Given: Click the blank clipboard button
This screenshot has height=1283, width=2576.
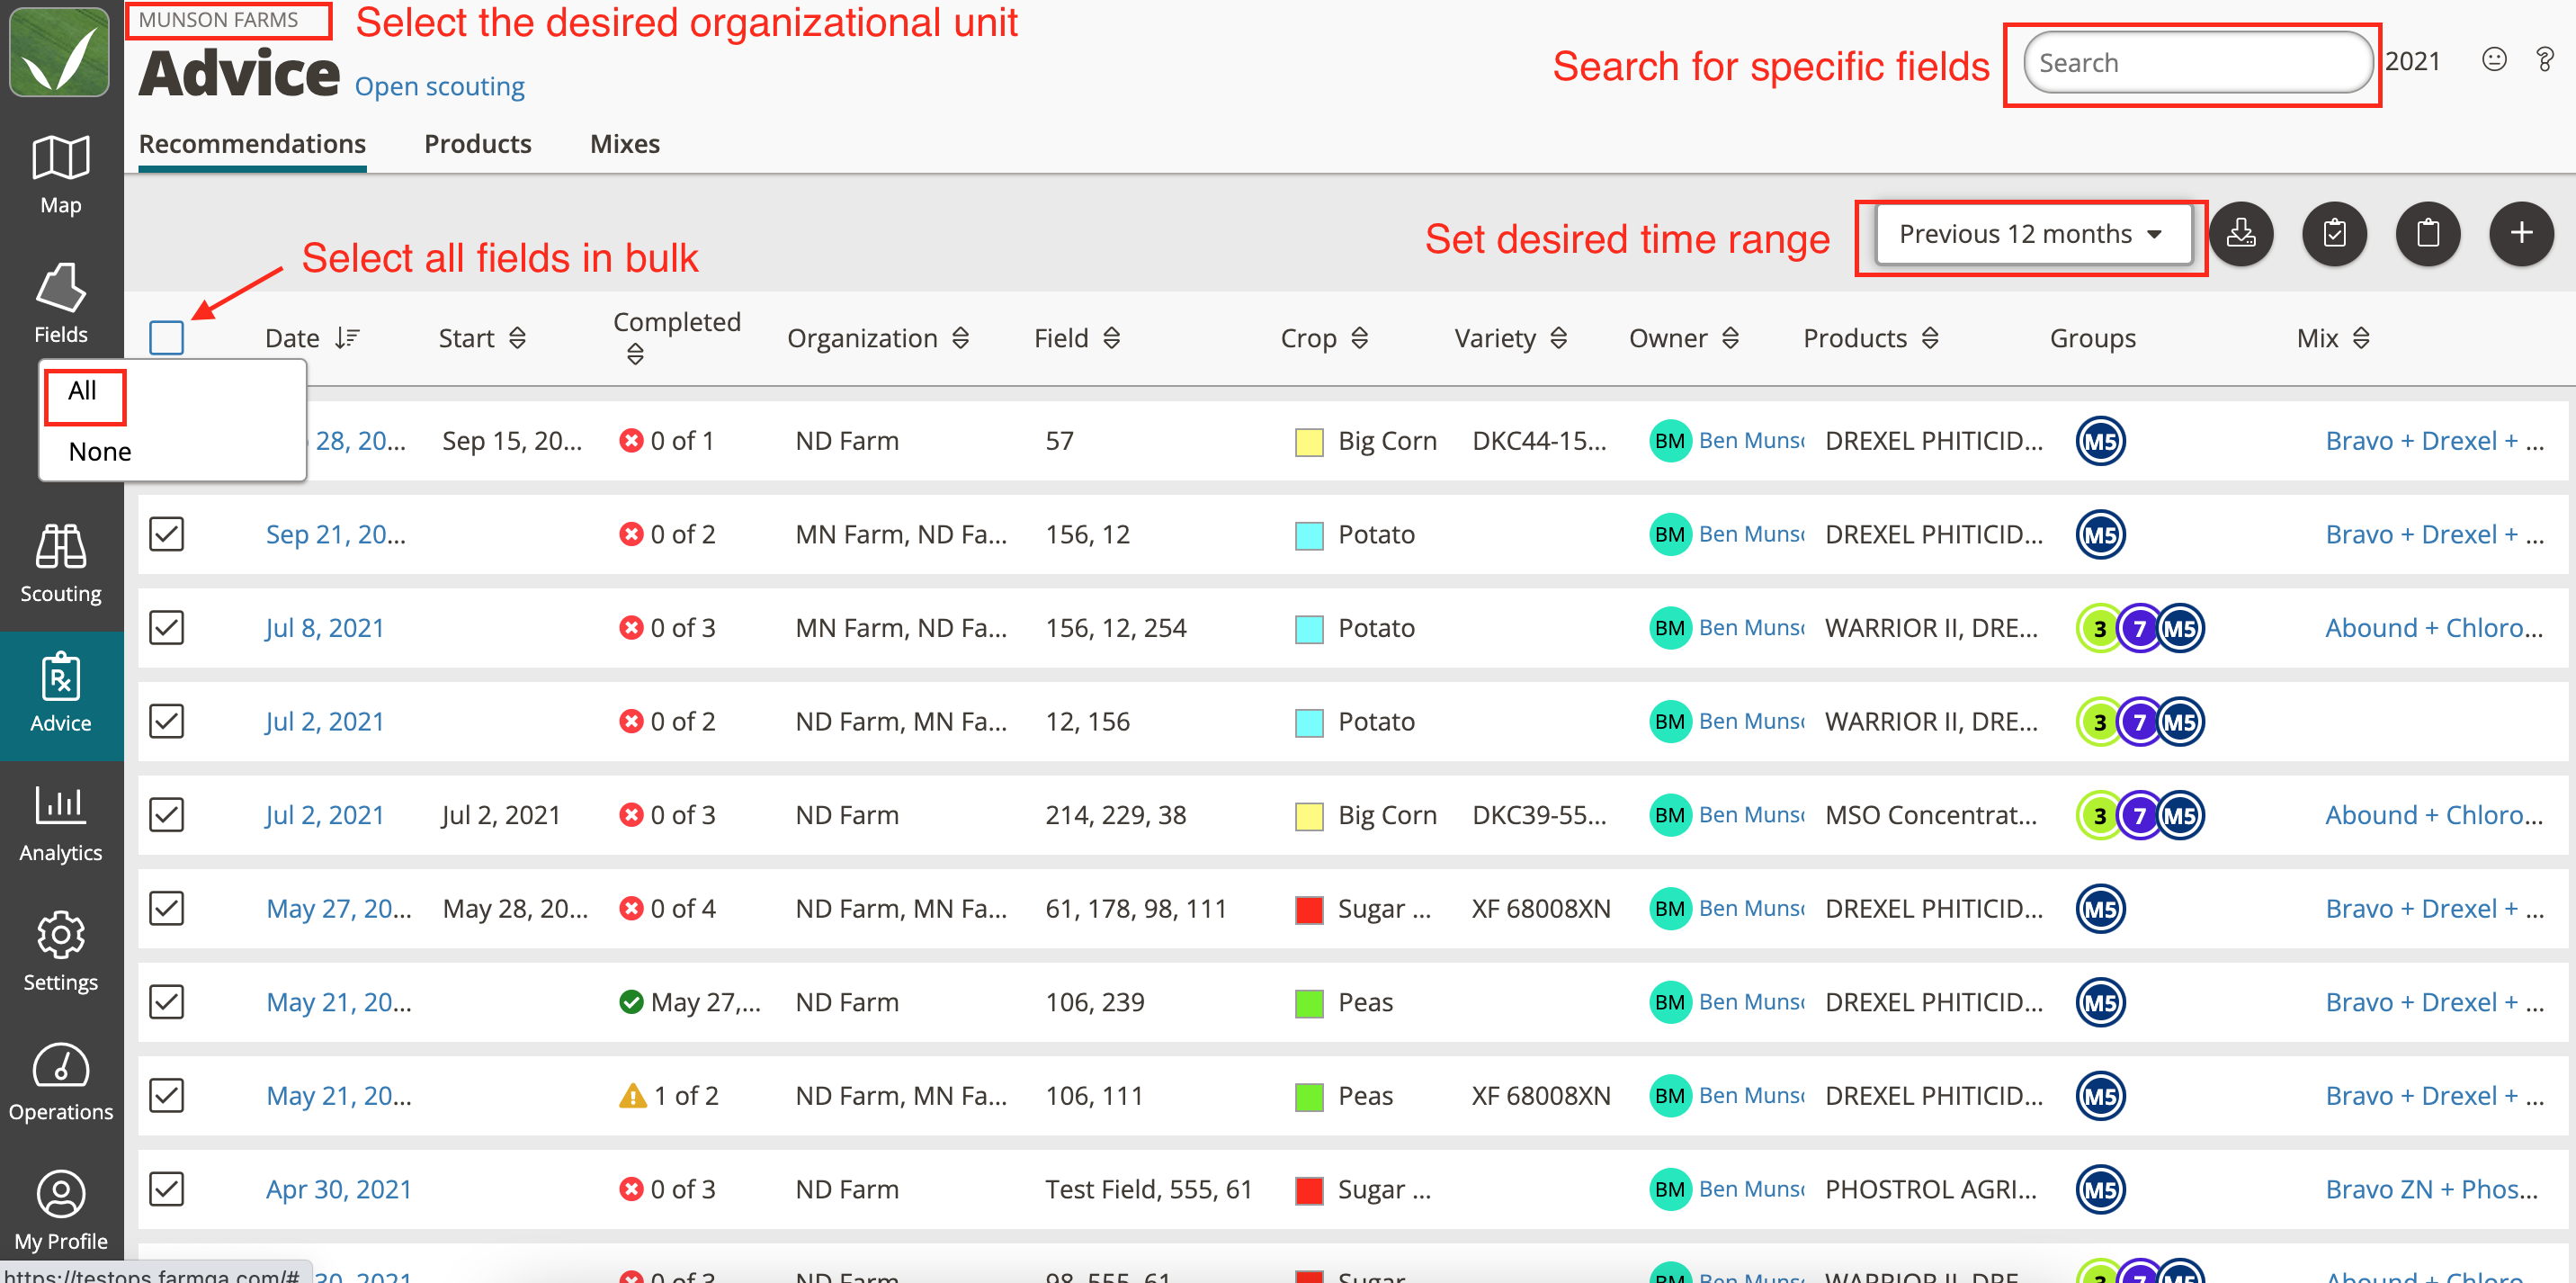Looking at the screenshot, I should click(x=2428, y=234).
